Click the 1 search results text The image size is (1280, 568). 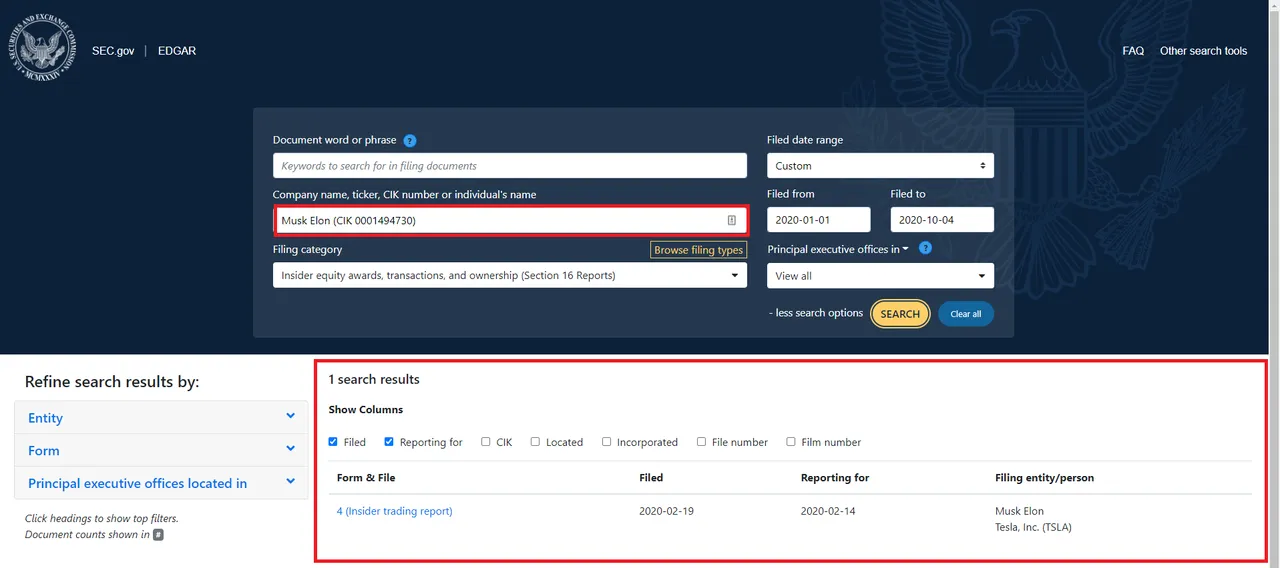coord(374,380)
